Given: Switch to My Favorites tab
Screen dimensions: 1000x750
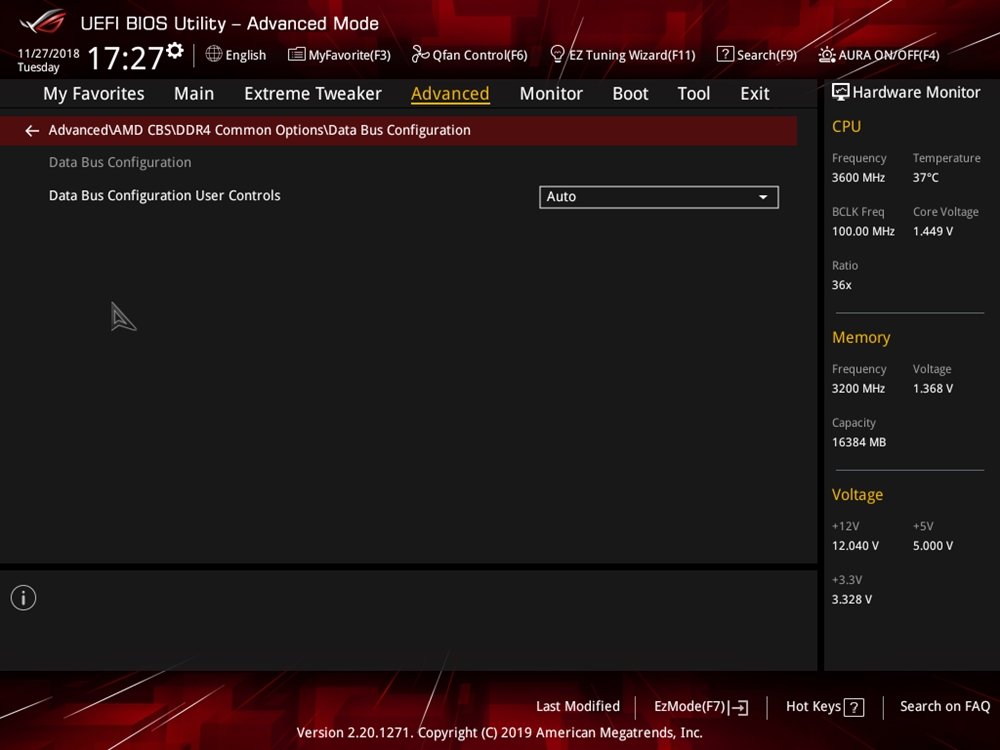Looking at the screenshot, I should tap(94, 94).
